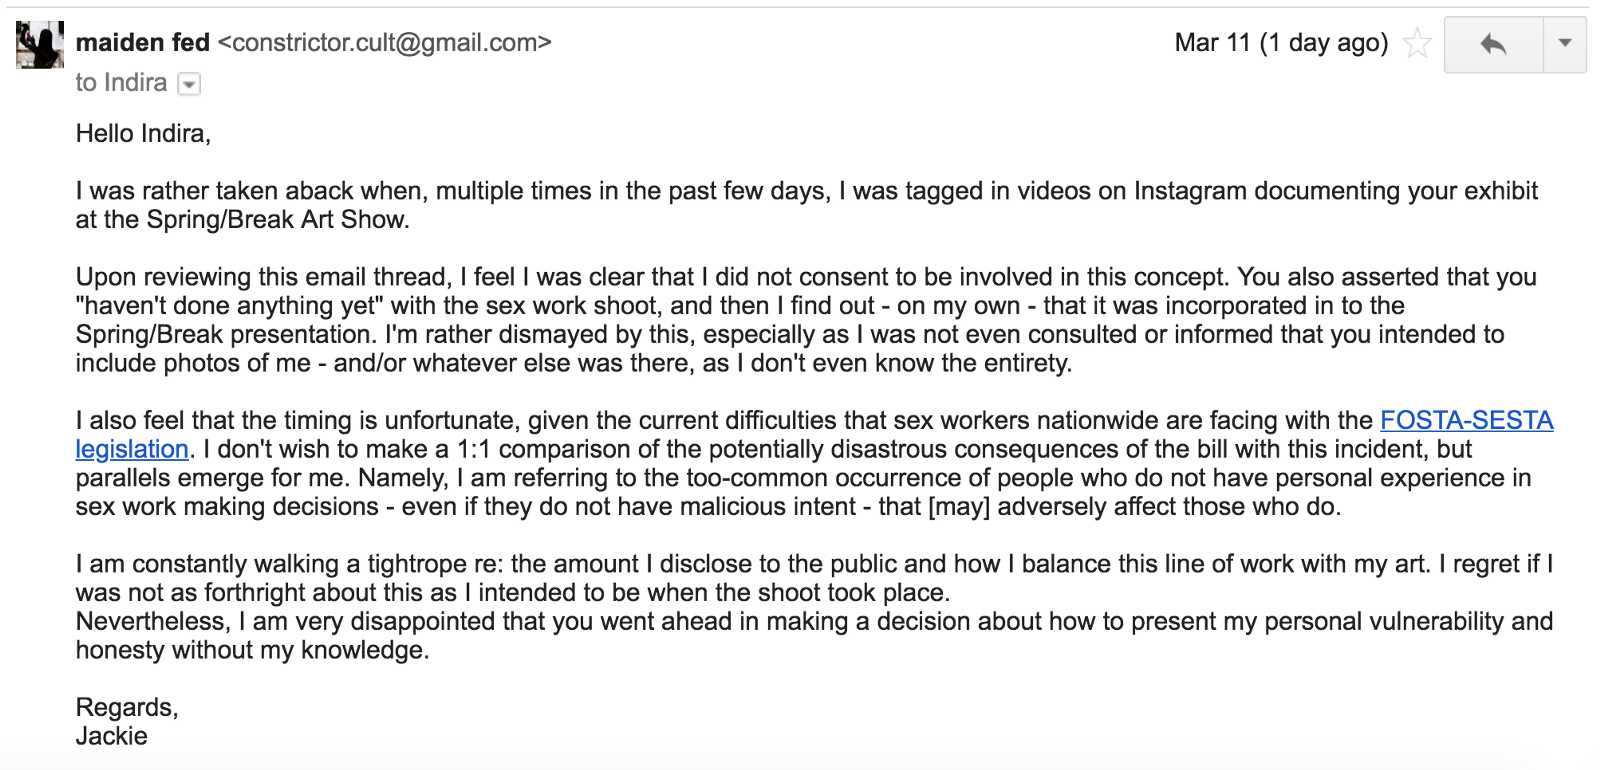Show details arrow next to 'to Indira'
1600x770 pixels.
pos(189,85)
